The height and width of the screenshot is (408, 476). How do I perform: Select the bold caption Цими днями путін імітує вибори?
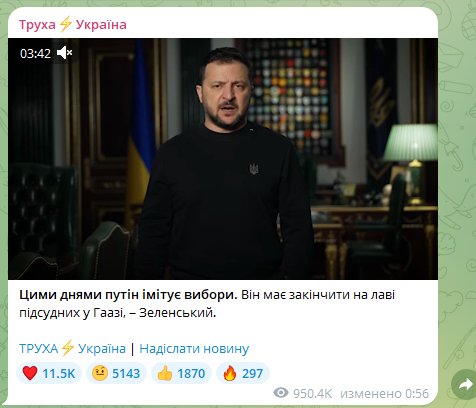[128, 295]
